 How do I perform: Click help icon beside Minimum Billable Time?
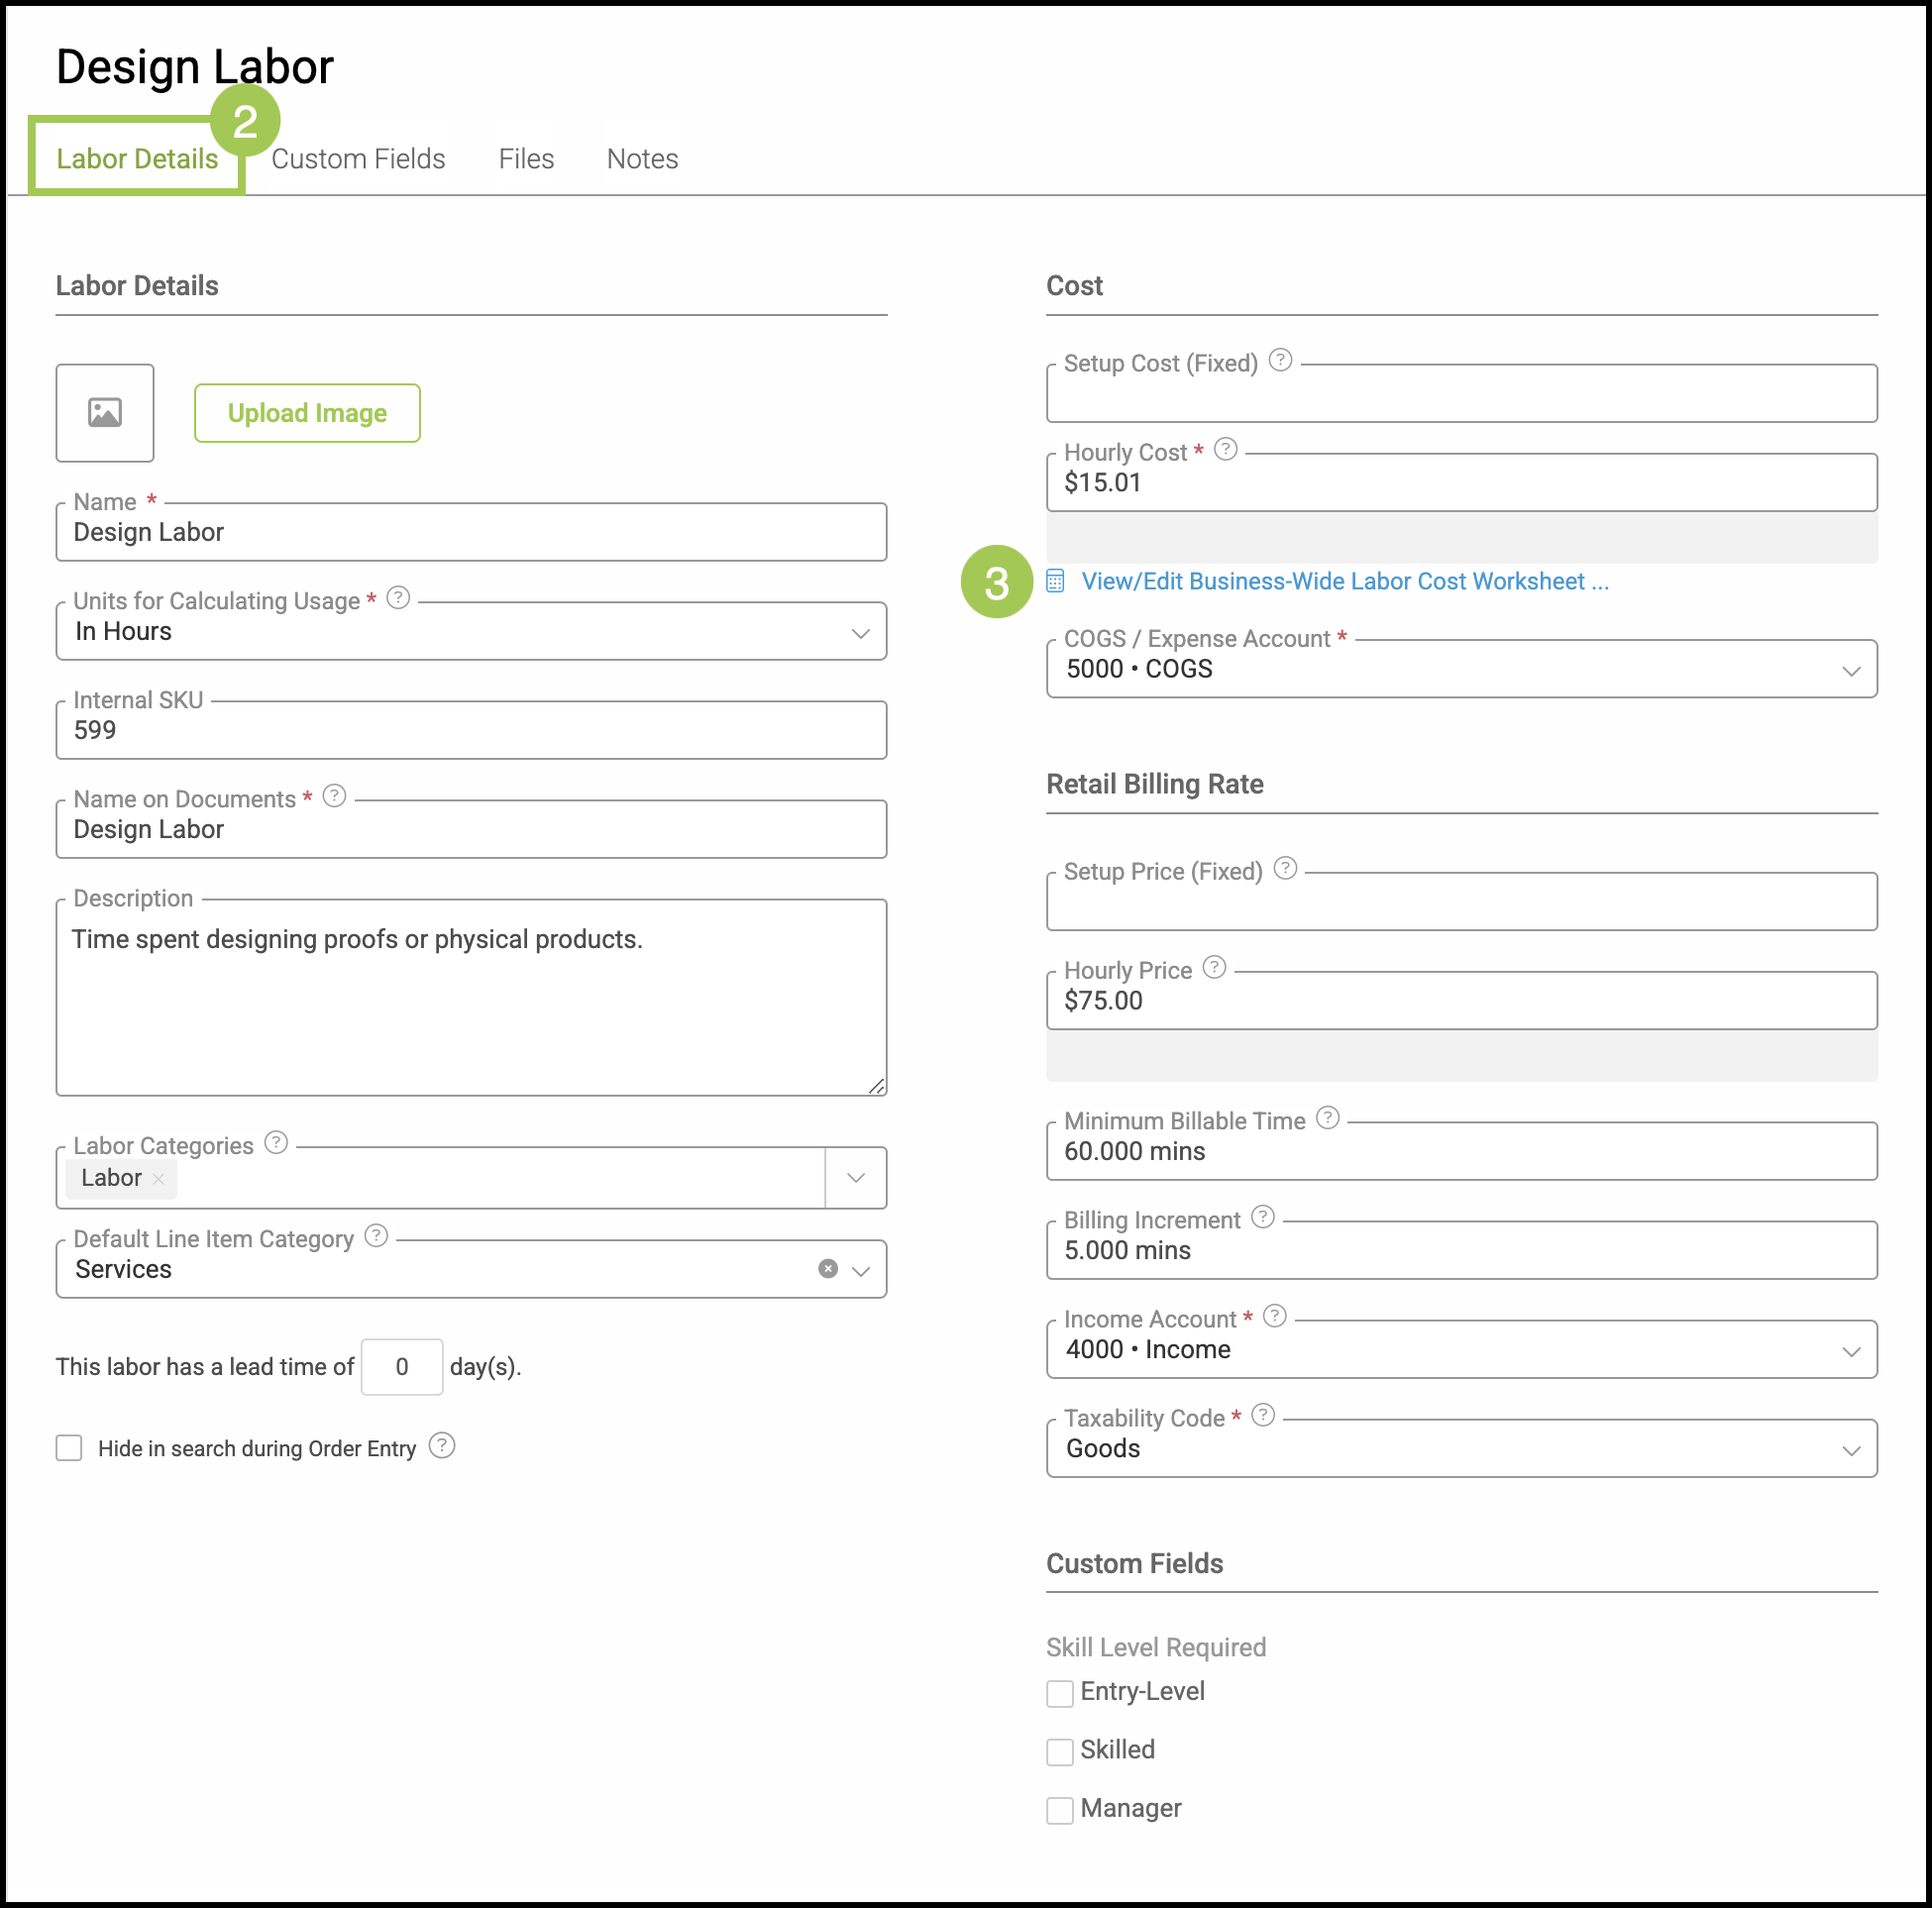(x=1327, y=1118)
